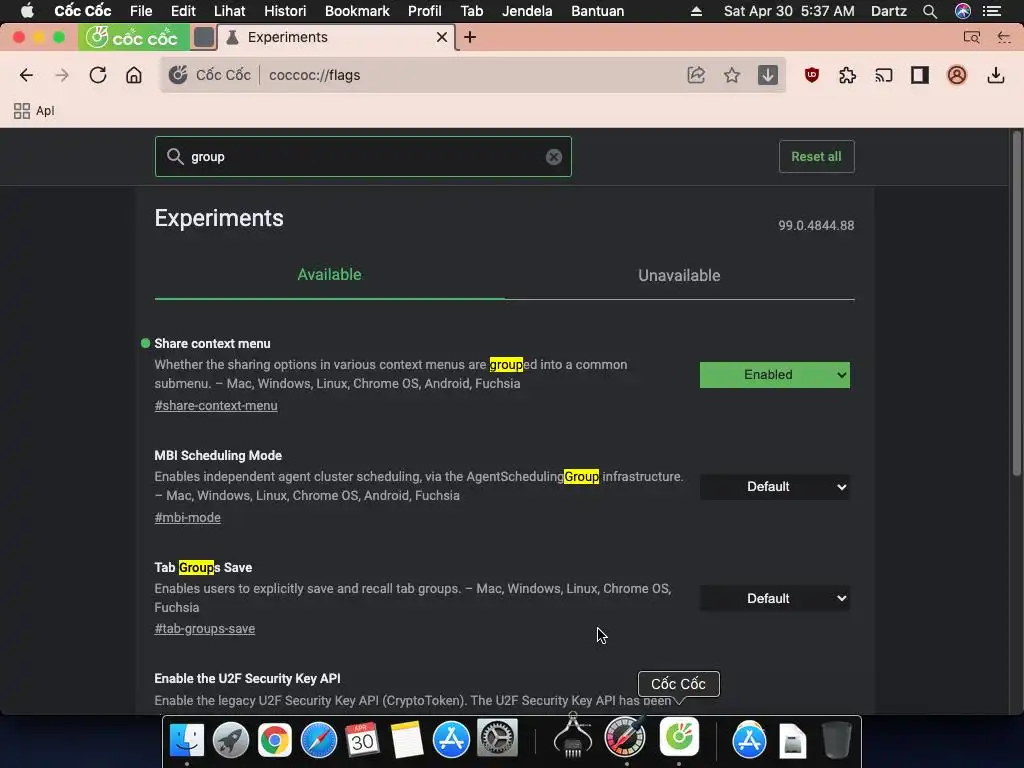The height and width of the screenshot is (768, 1024).
Task: Go back with the back arrow
Action: tap(26, 75)
